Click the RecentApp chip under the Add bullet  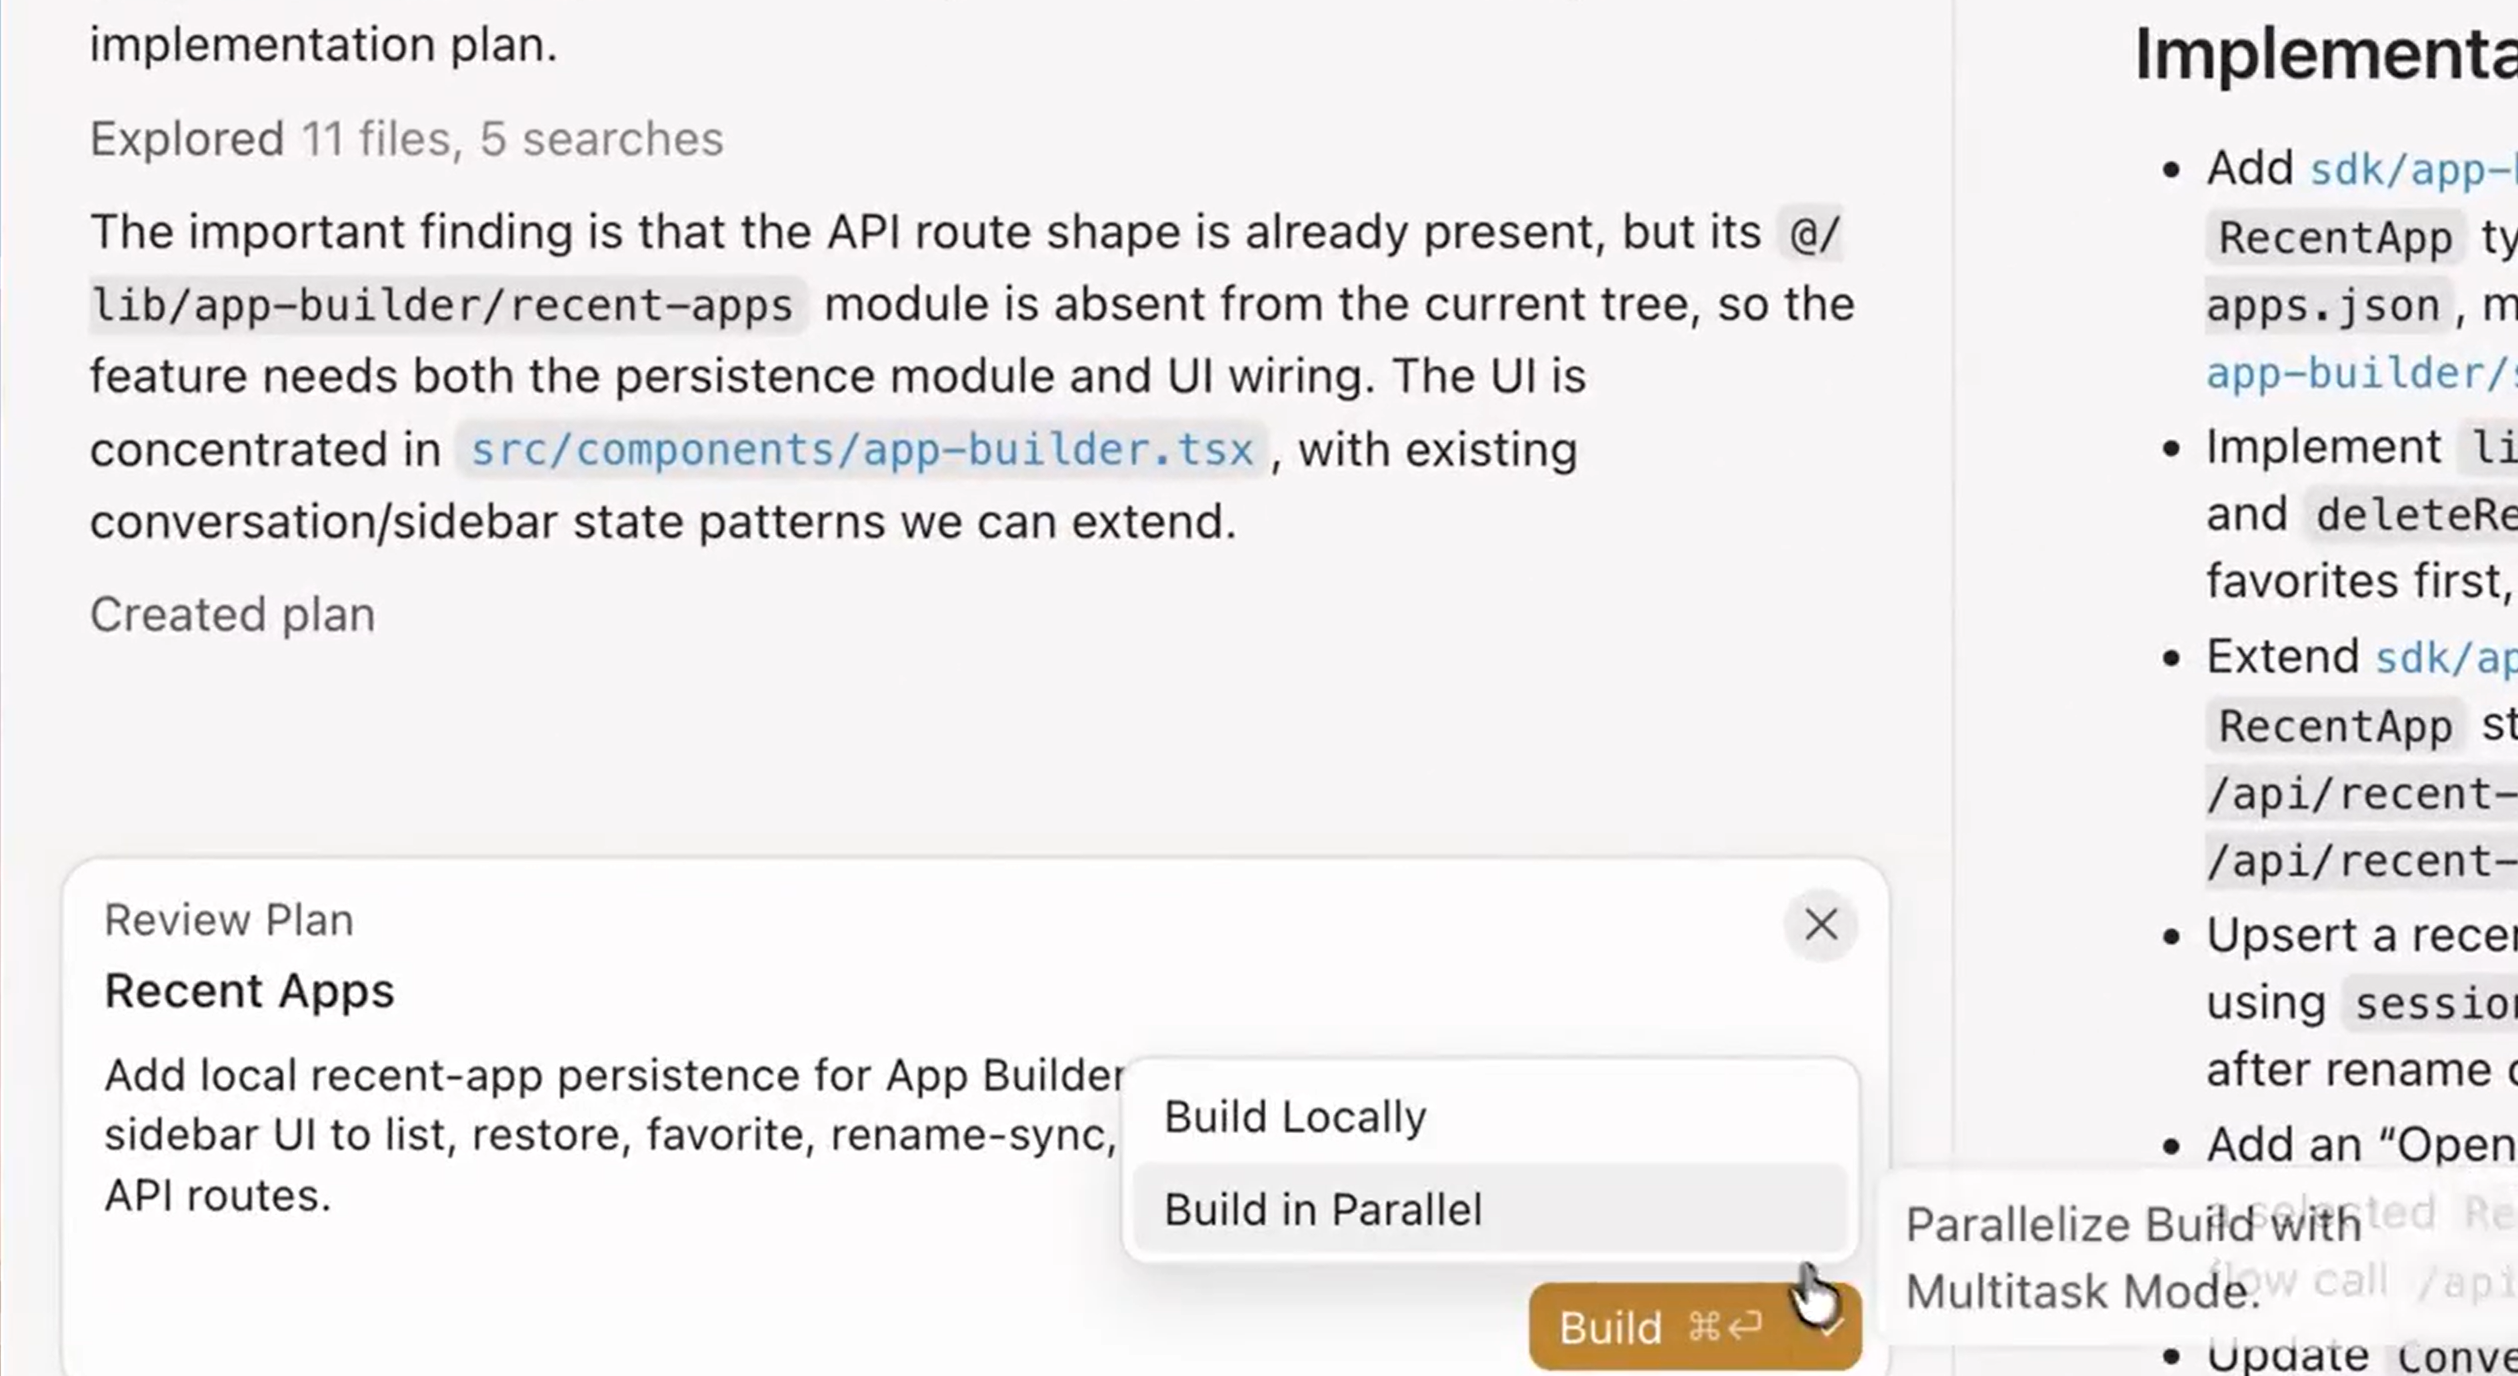2335,238
